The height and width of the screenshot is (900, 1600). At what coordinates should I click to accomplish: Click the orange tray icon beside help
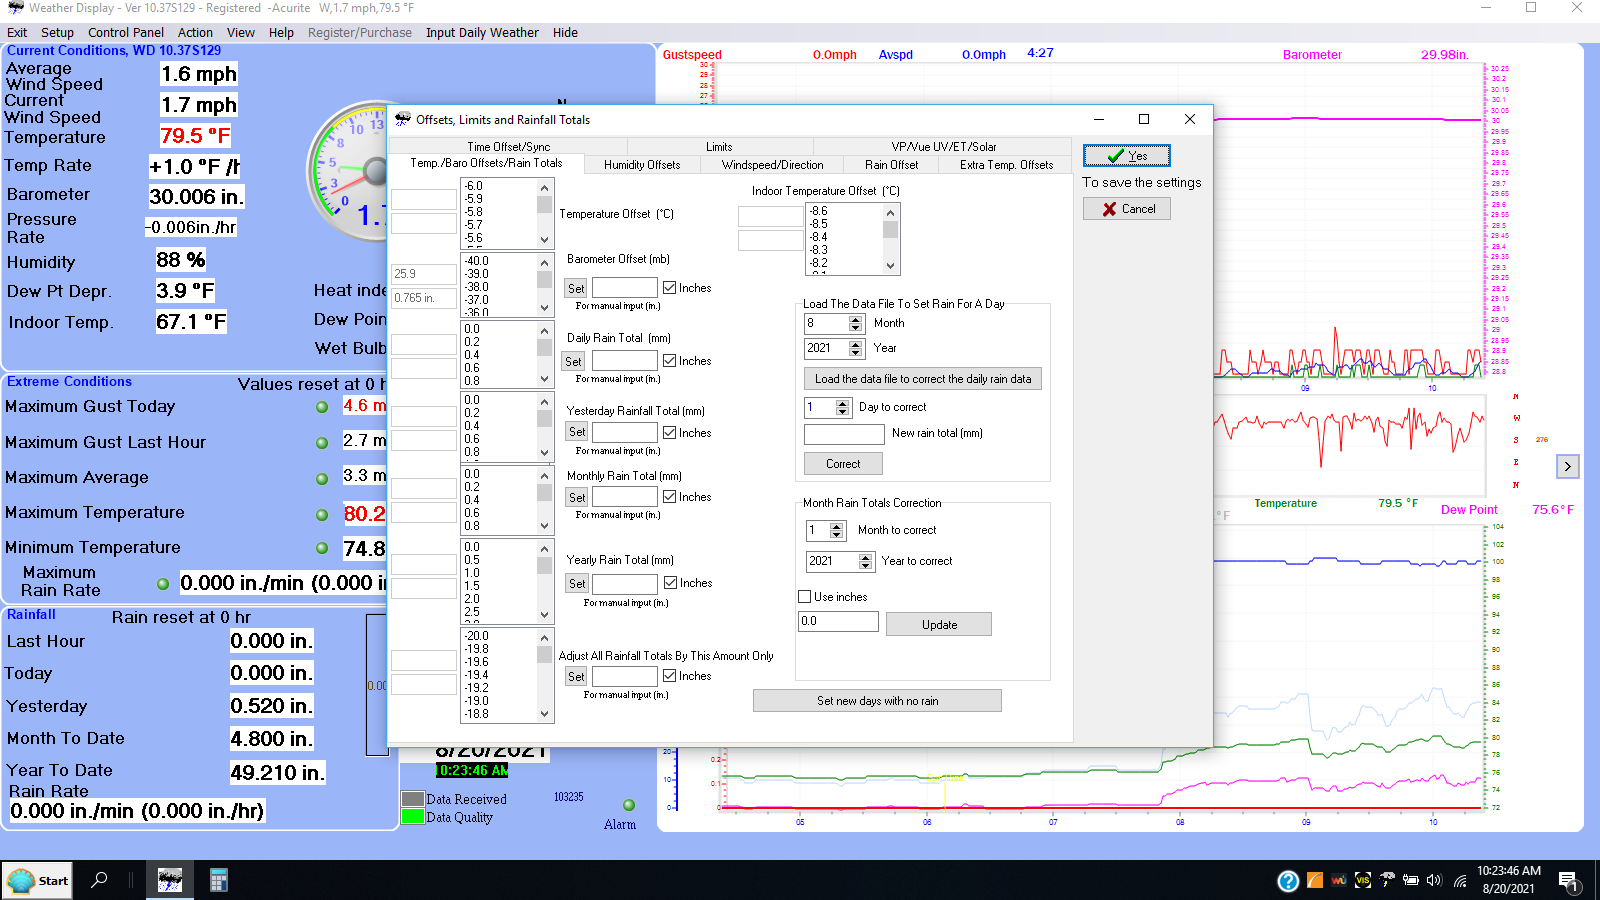pyautogui.click(x=1314, y=880)
